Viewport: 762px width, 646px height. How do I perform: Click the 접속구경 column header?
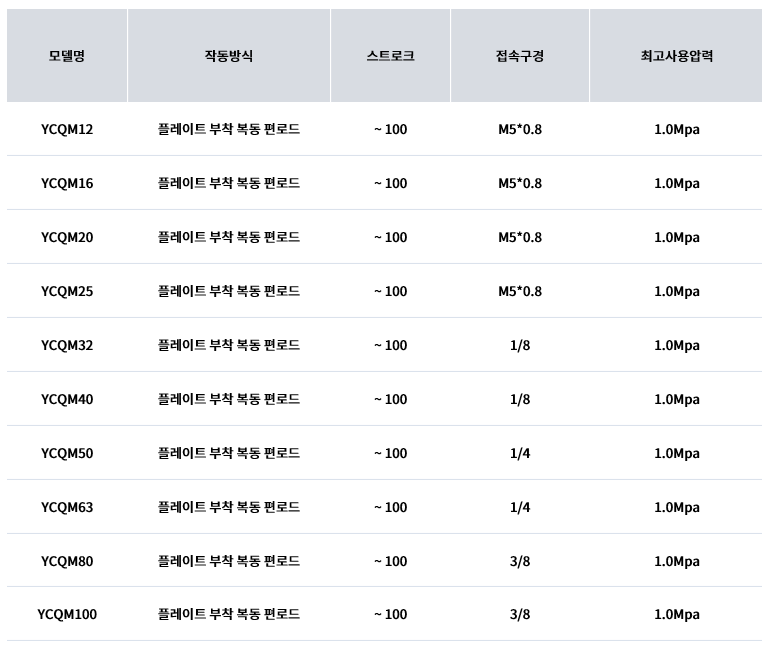[x=520, y=56]
